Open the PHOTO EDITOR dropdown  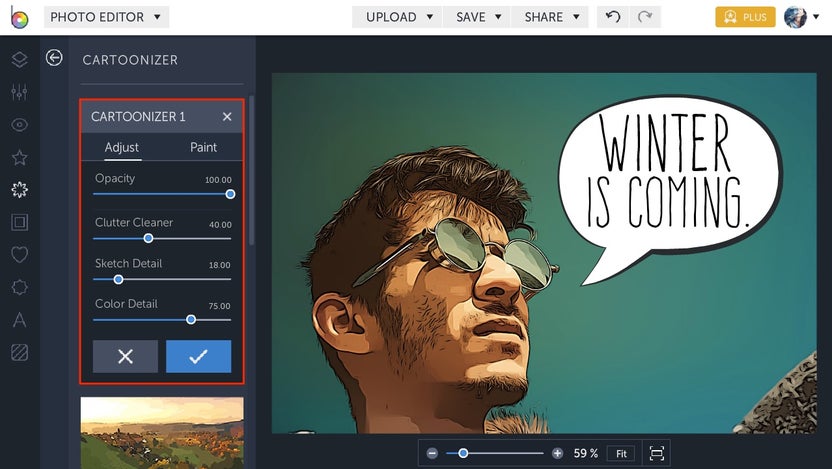click(107, 17)
